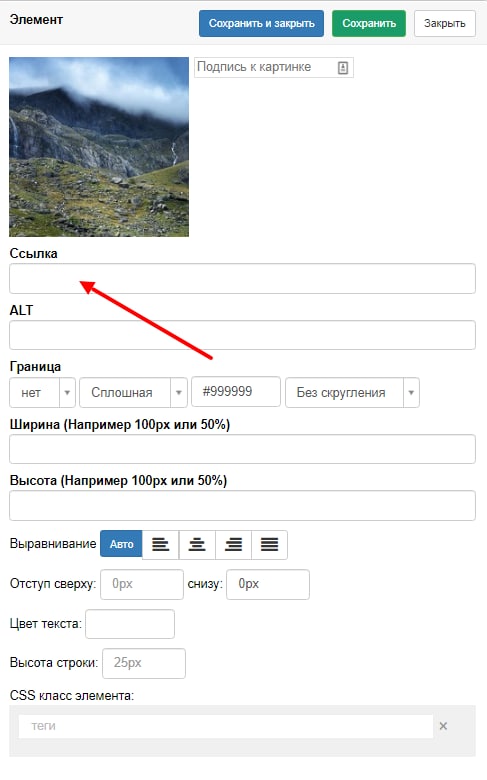Focus the 'снизу' bottom margin field
487x780 pixels.
tap(268, 584)
